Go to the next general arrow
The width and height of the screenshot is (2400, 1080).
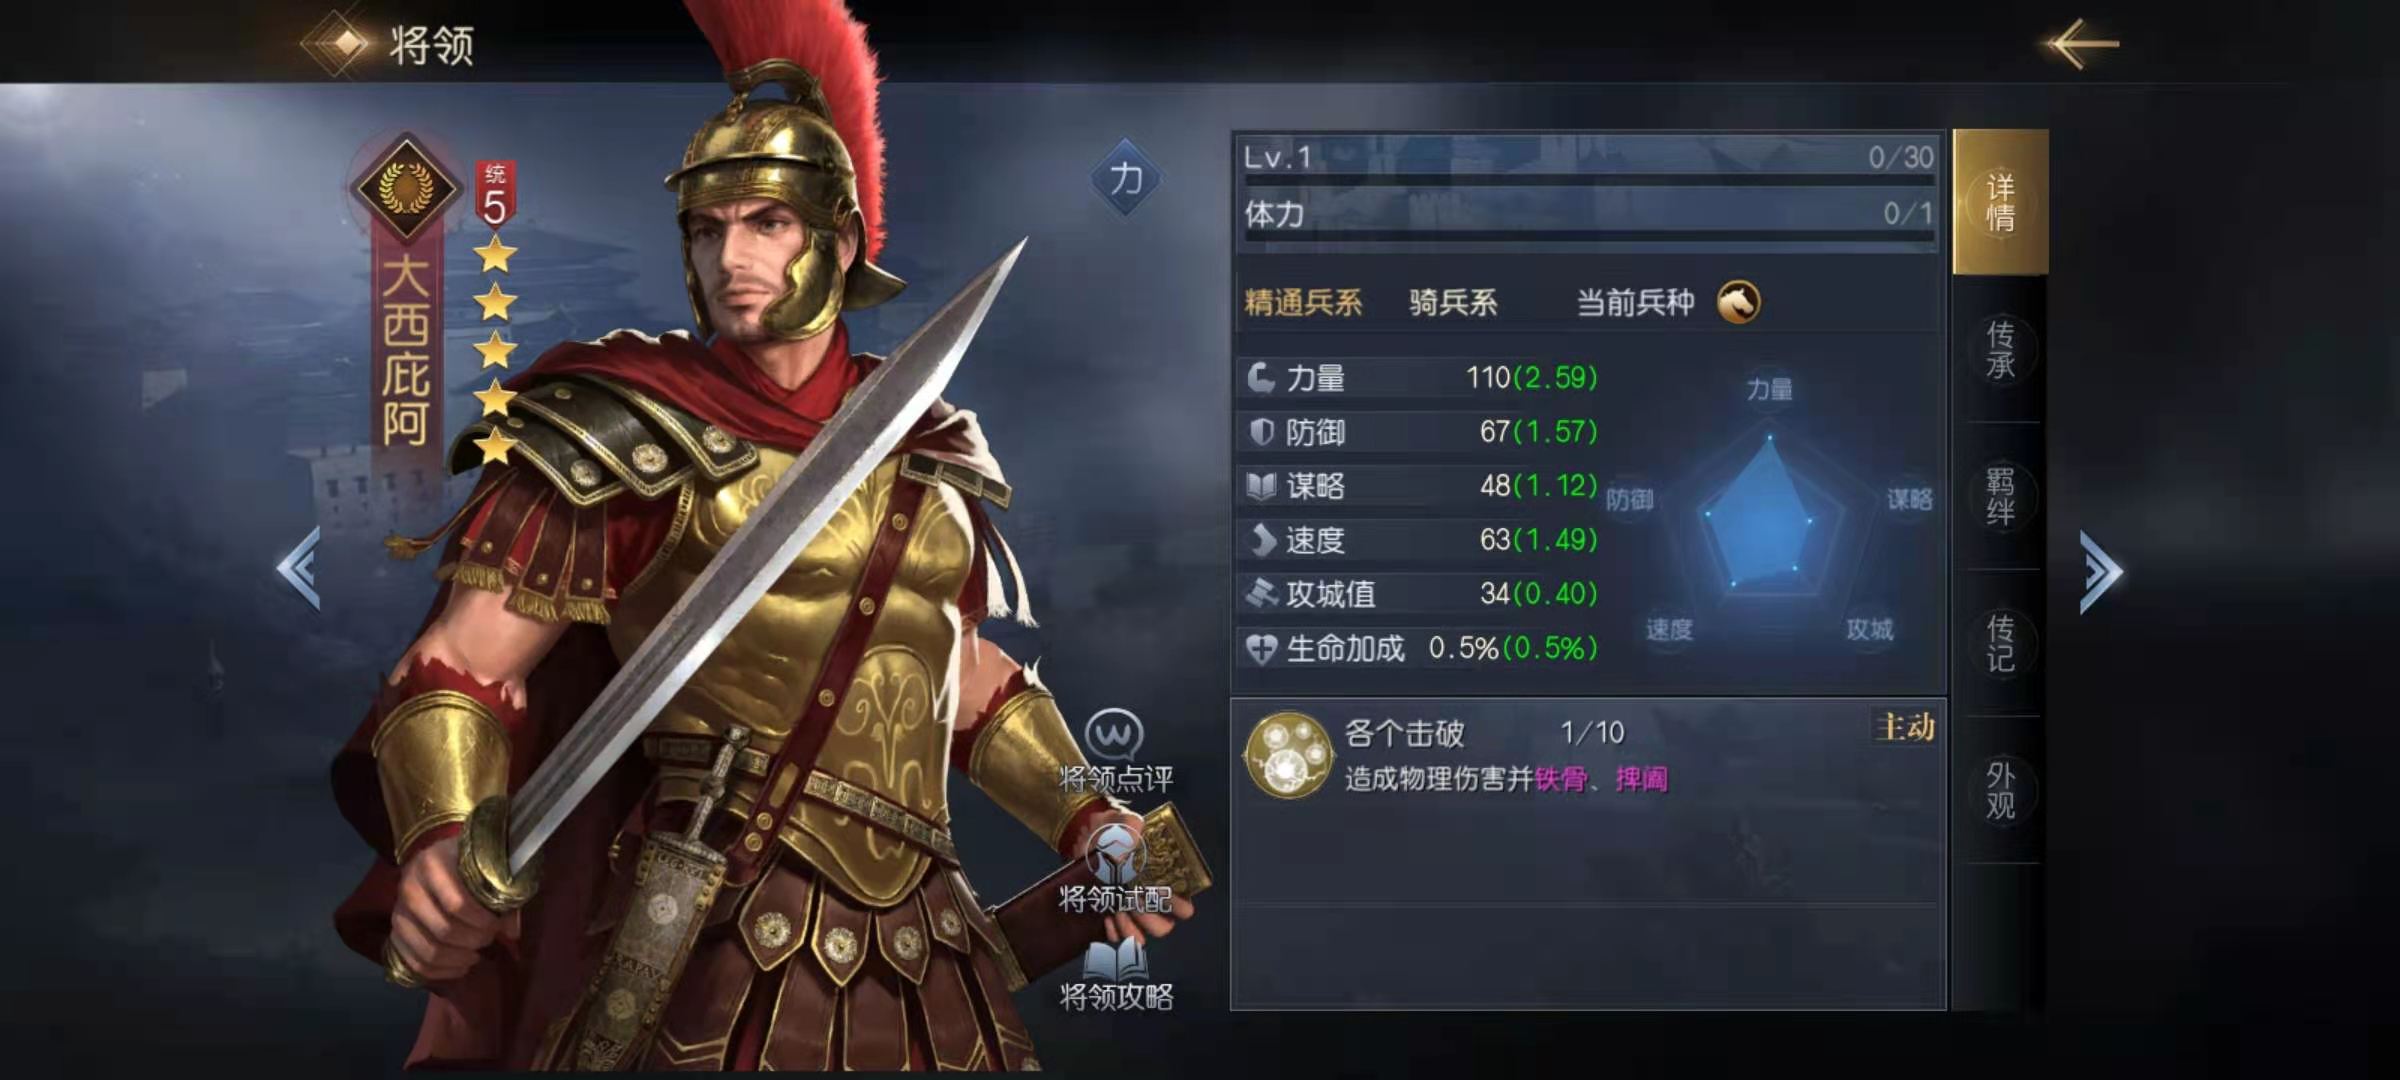click(2101, 571)
